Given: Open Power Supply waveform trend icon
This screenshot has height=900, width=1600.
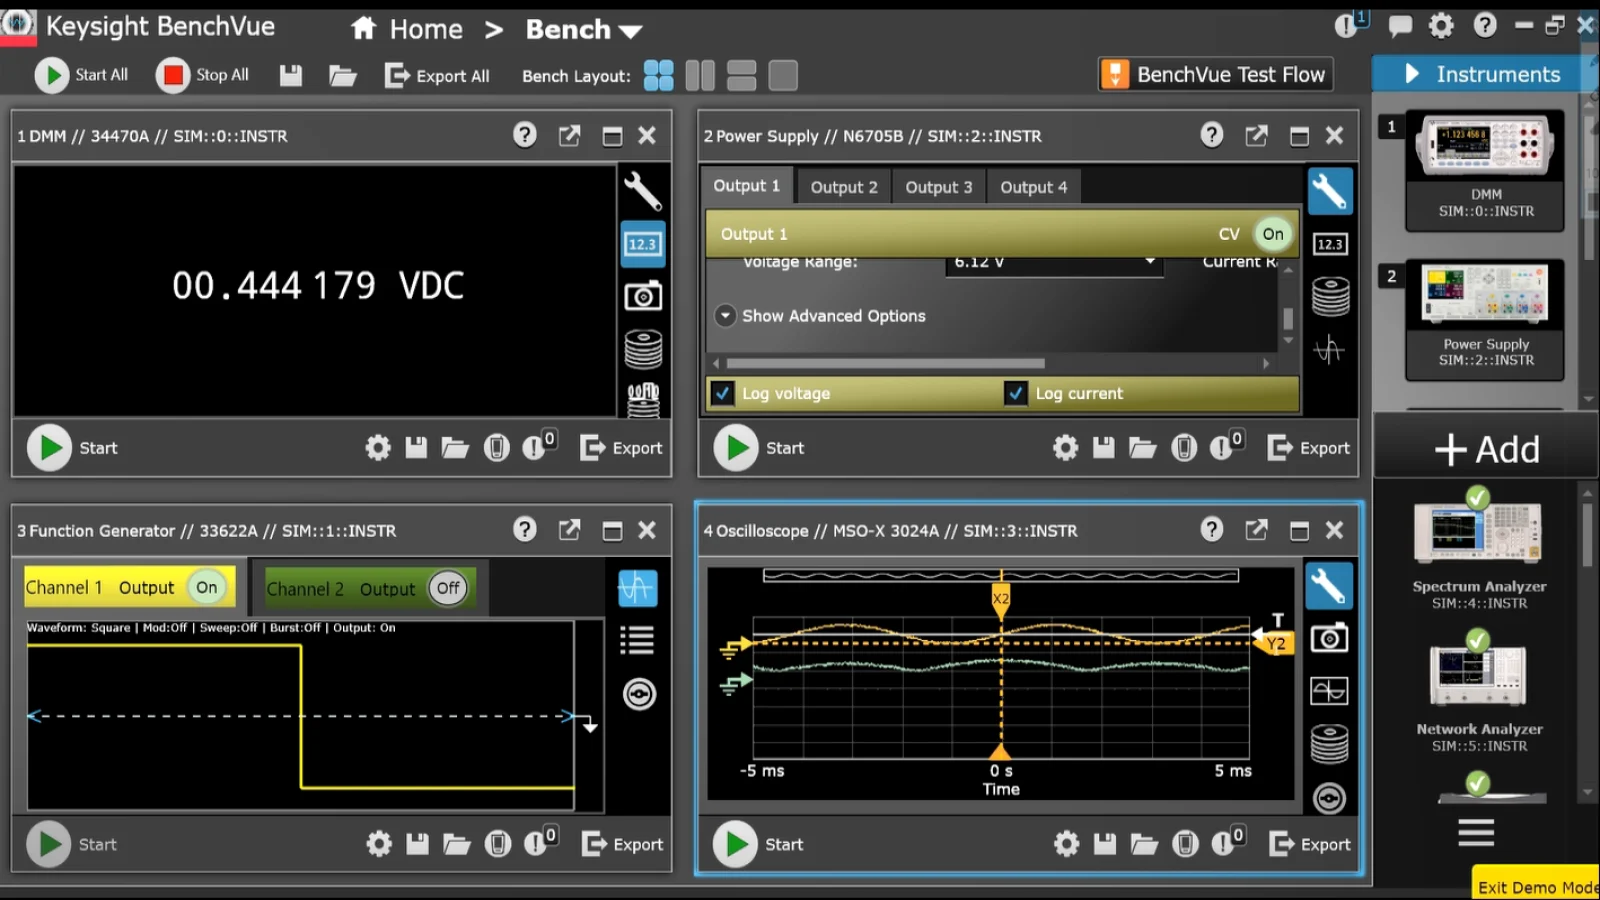Looking at the screenshot, I should (x=1329, y=350).
